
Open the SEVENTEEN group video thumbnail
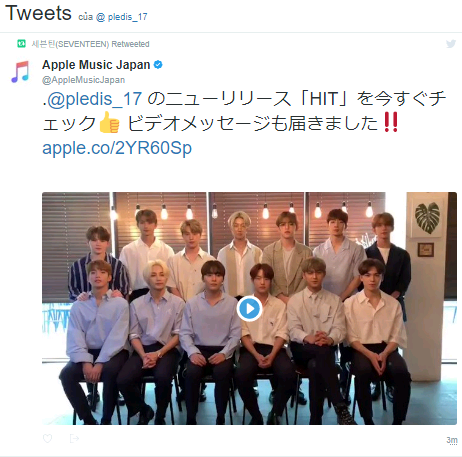point(249,308)
